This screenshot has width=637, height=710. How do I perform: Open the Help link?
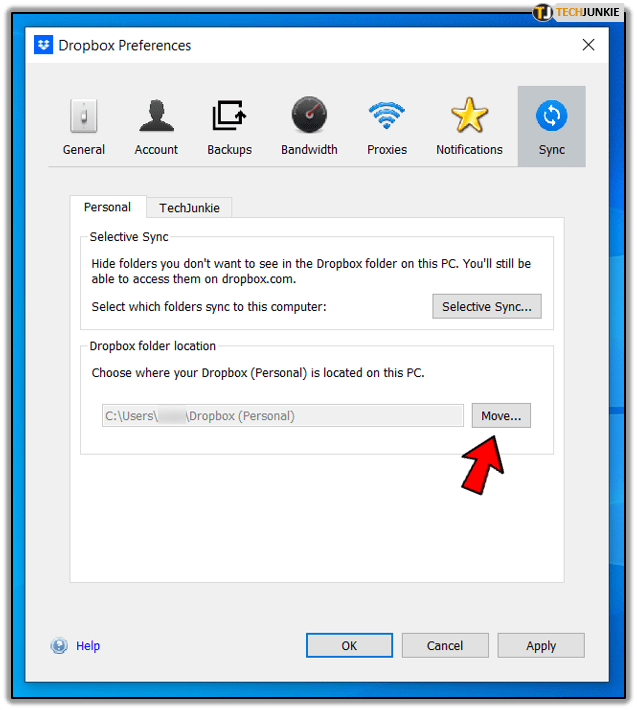click(x=88, y=645)
